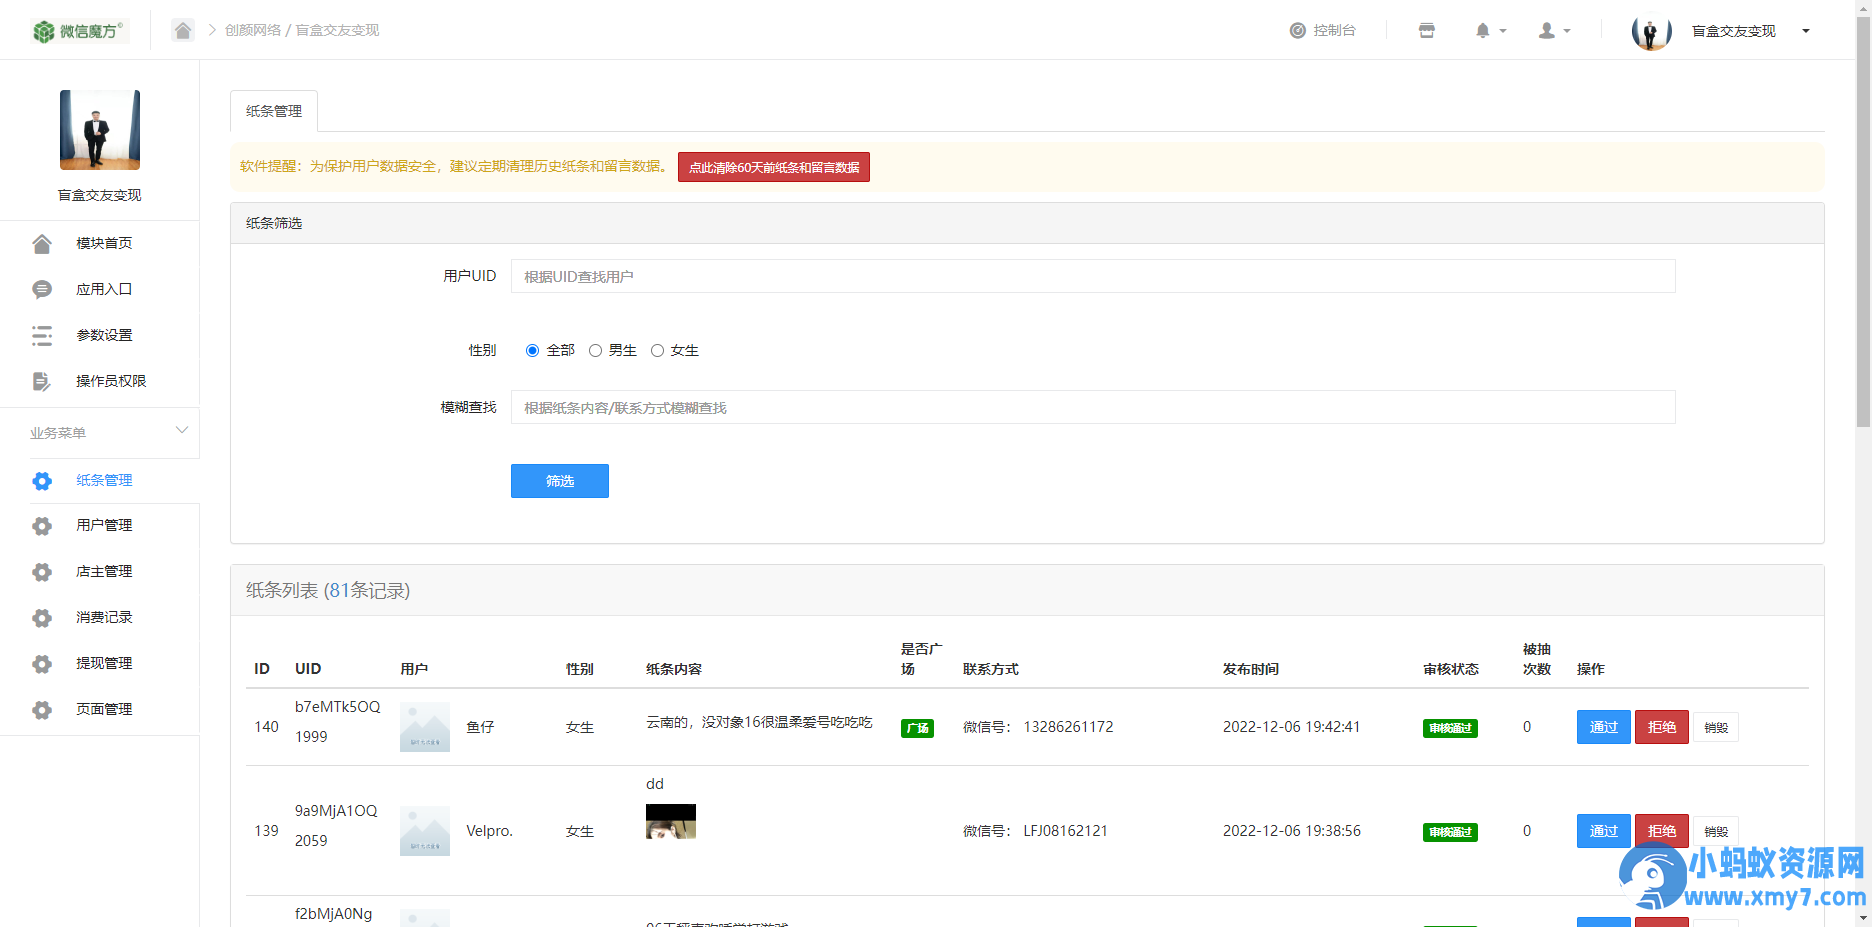Open 模块首页 home icon in sidebar
The image size is (1872, 927).
[x=42, y=243]
